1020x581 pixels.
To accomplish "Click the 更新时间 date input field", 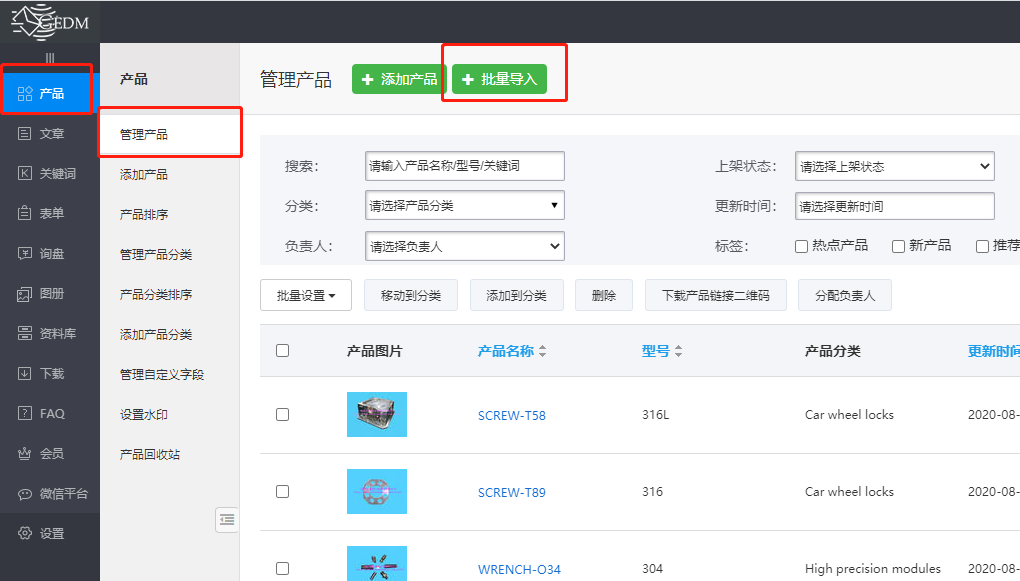I will [894, 206].
